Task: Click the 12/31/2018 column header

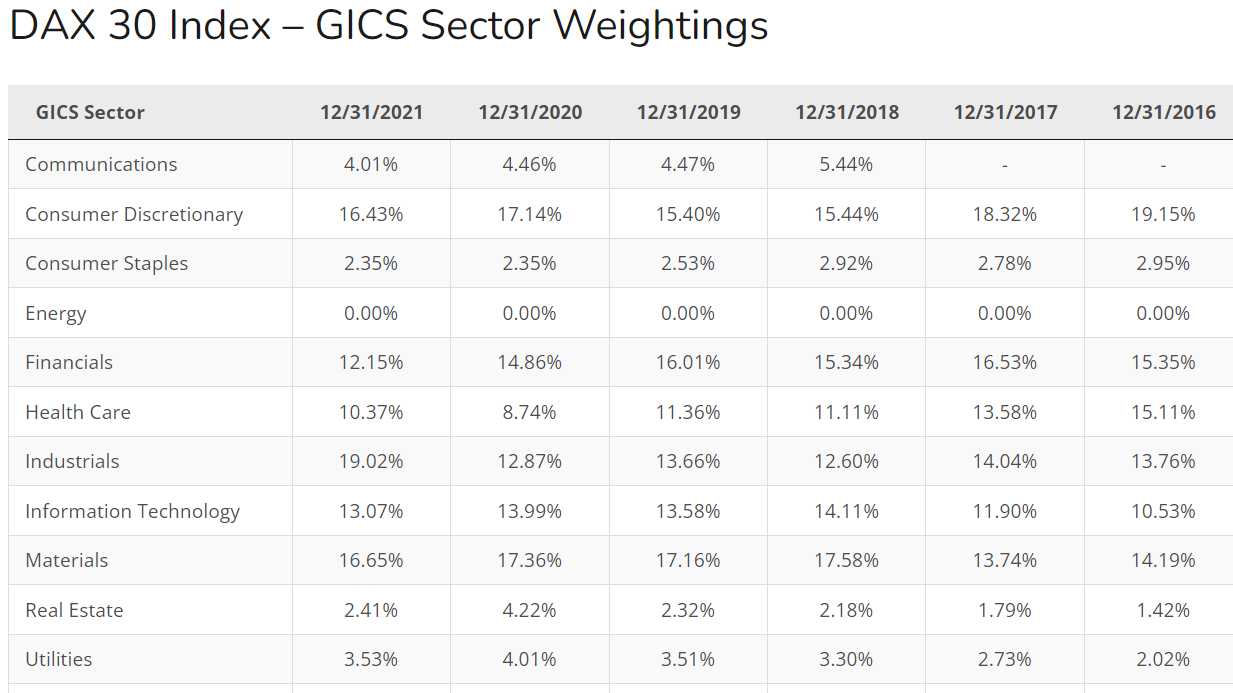Action: (x=847, y=113)
